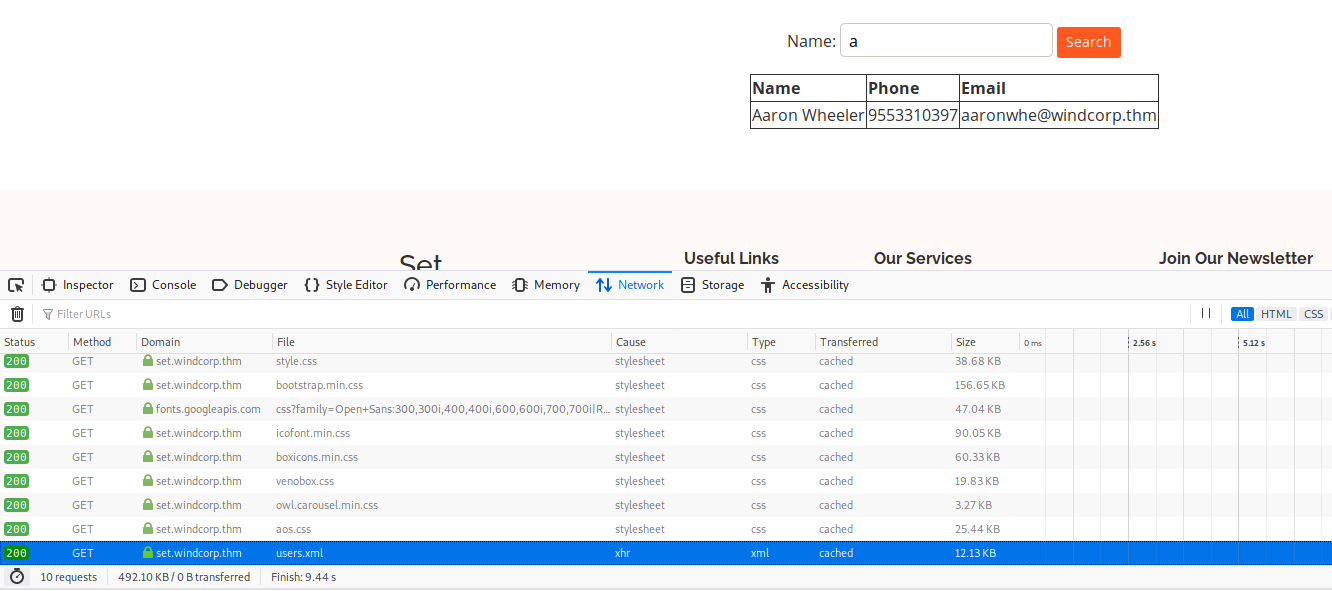Sort requests by Domain column header
The image size is (1332, 591).
click(161, 342)
